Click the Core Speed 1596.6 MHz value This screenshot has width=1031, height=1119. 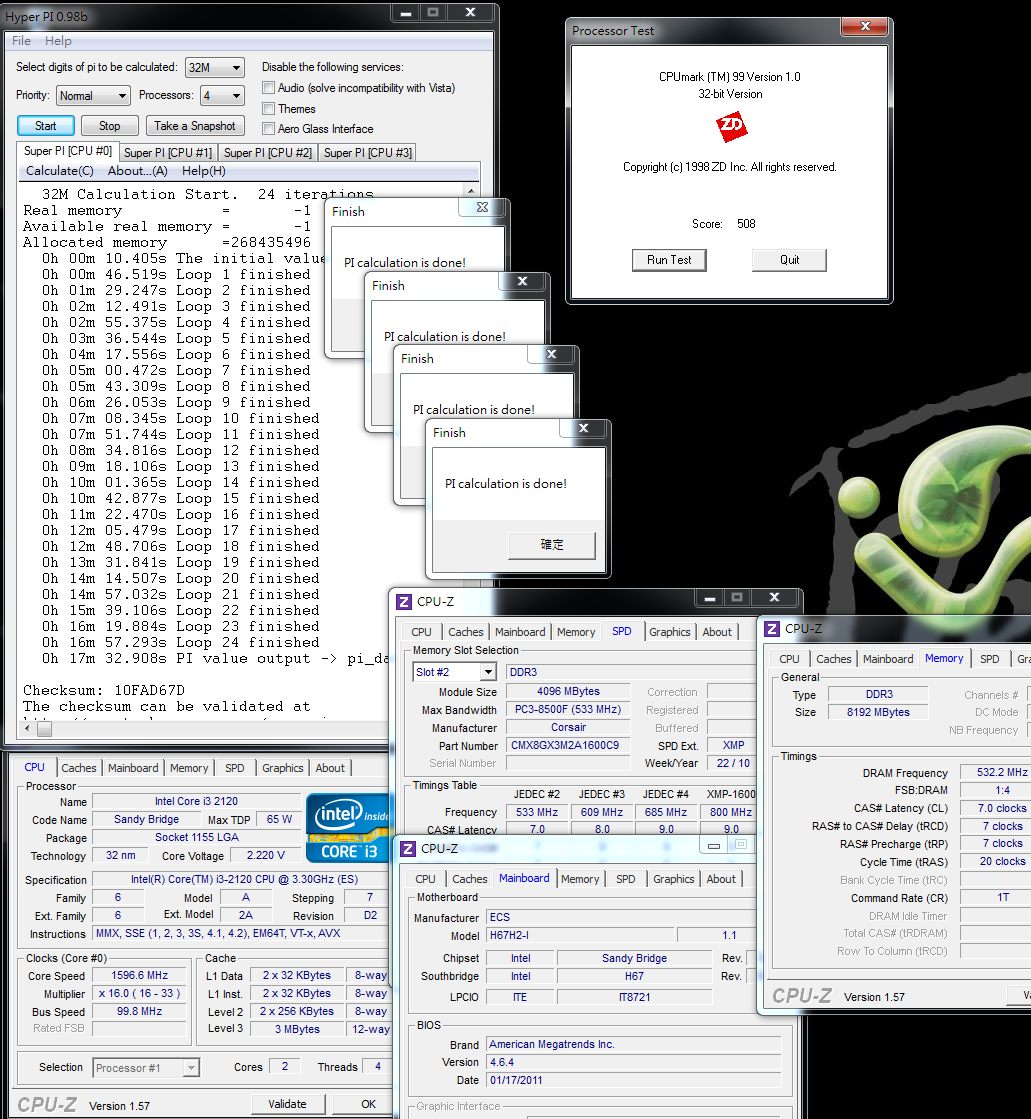(x=140, y=976)
